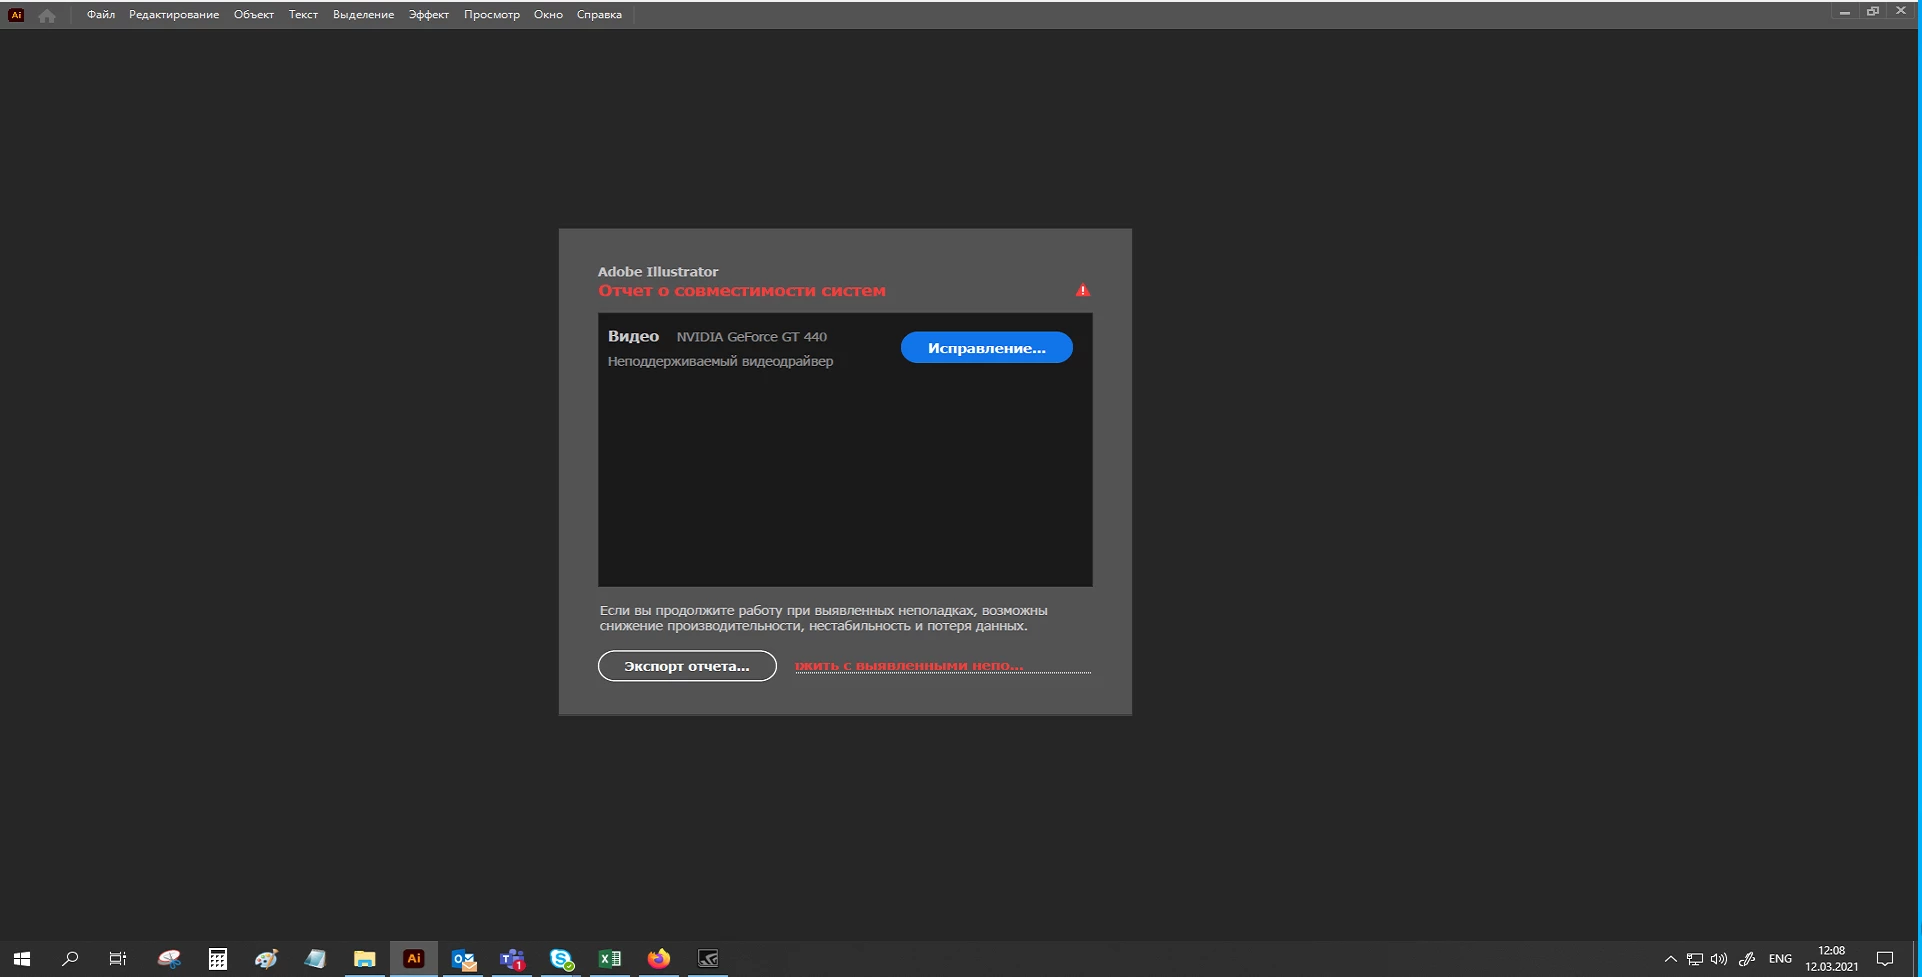Open the Редактирование menu

click(174, 15)
